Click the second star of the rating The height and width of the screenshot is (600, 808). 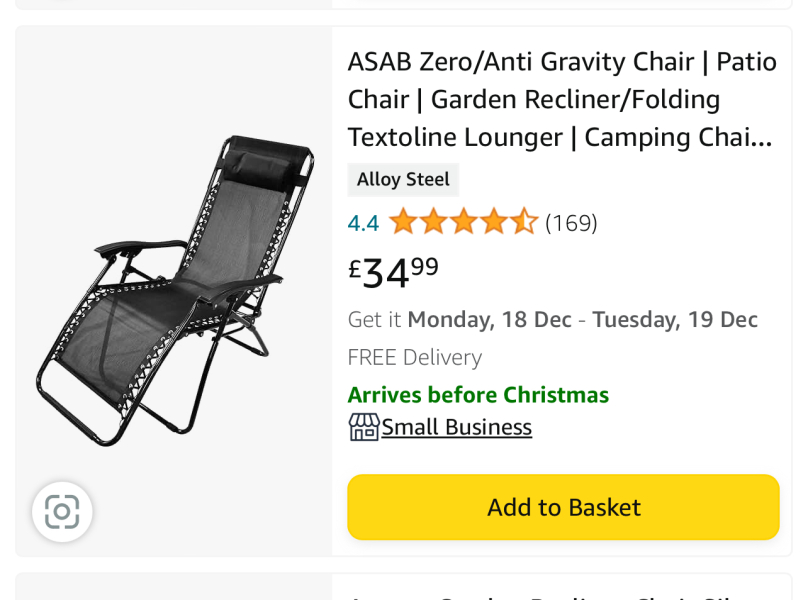(x=433, y=221)
